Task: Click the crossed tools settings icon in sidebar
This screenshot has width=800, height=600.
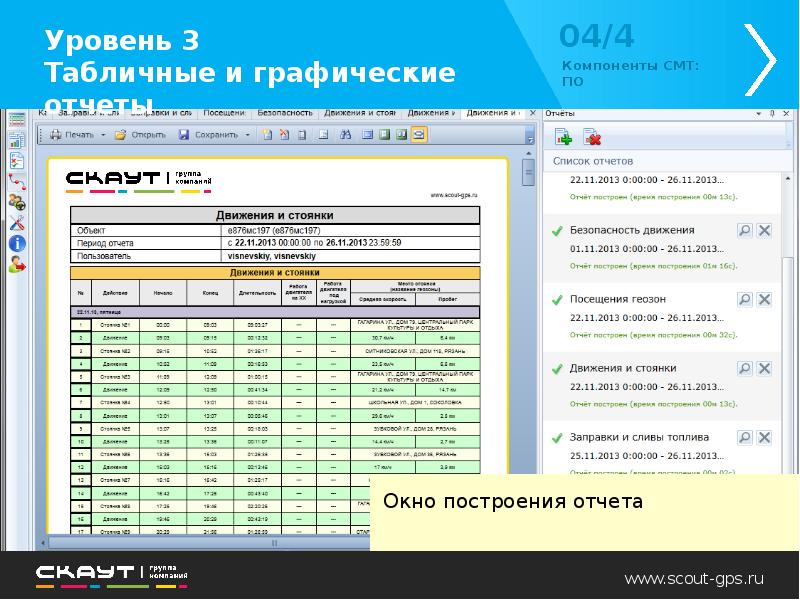Action: 17,221
